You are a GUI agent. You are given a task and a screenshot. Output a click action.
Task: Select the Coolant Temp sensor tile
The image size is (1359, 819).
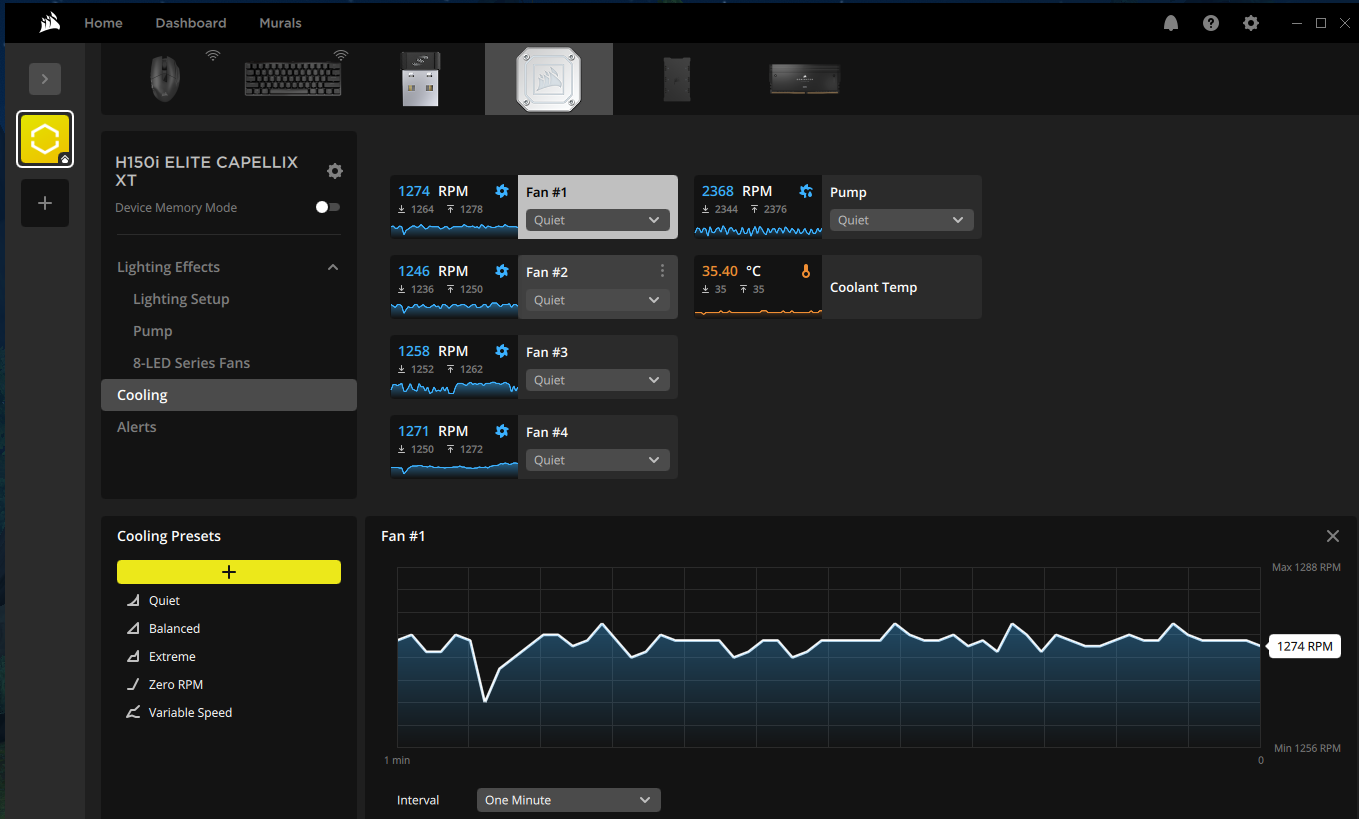[x=838, y=287]
